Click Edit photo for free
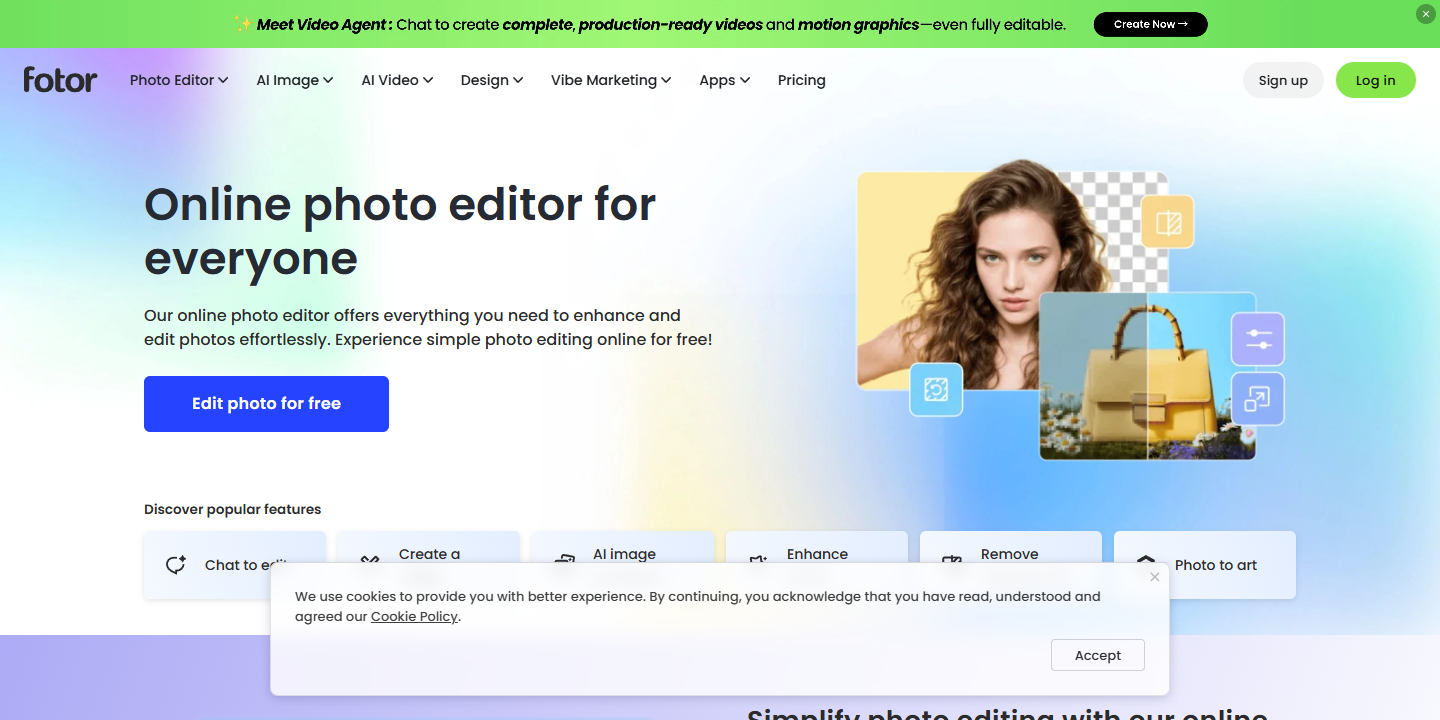This screenshot has height=720, width=1440. pyautogui.click(x=266, y=404)
